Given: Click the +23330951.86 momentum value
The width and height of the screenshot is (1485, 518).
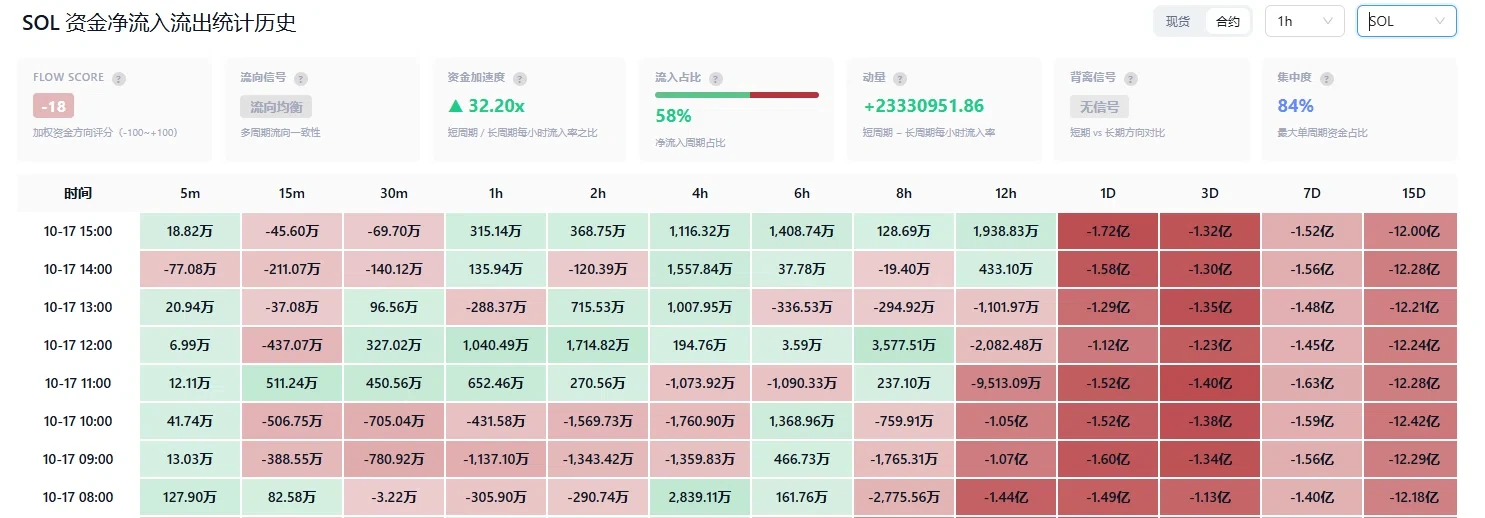Looking at the screenshot, I should coord(923,106).
